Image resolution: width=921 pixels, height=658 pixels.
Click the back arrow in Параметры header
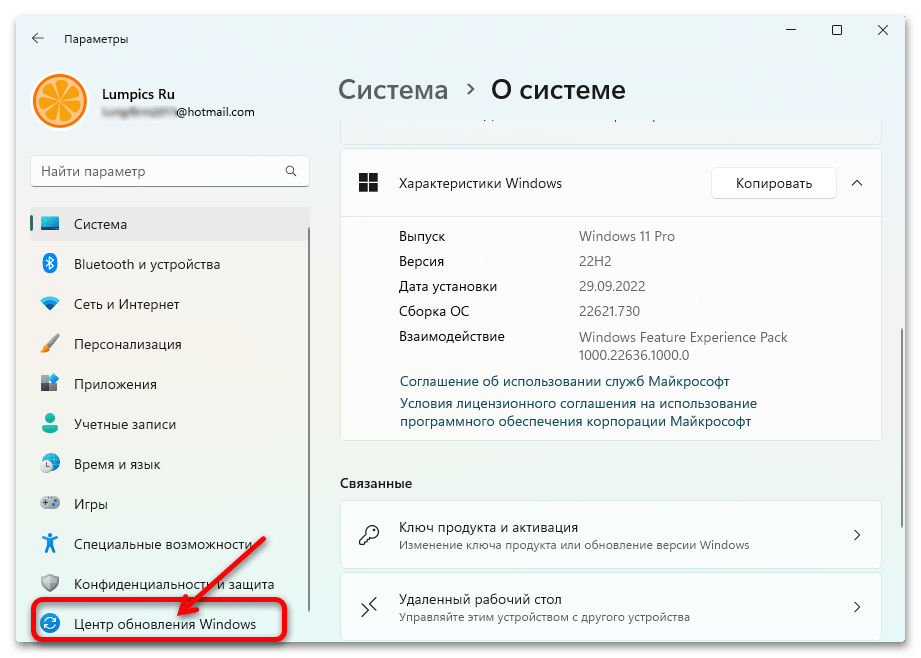38,38
